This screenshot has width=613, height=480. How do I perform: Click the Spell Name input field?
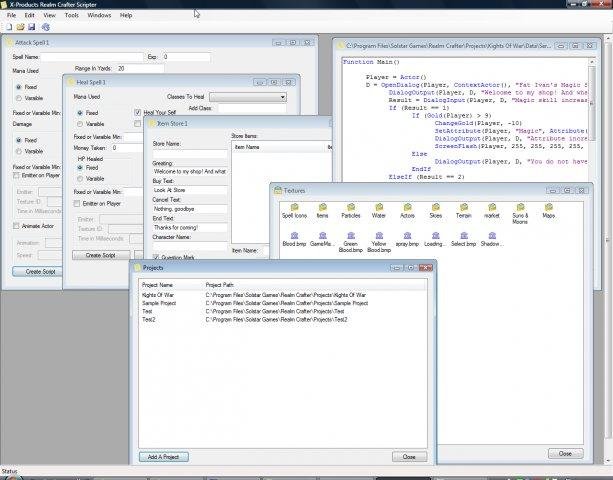point(92,57)
